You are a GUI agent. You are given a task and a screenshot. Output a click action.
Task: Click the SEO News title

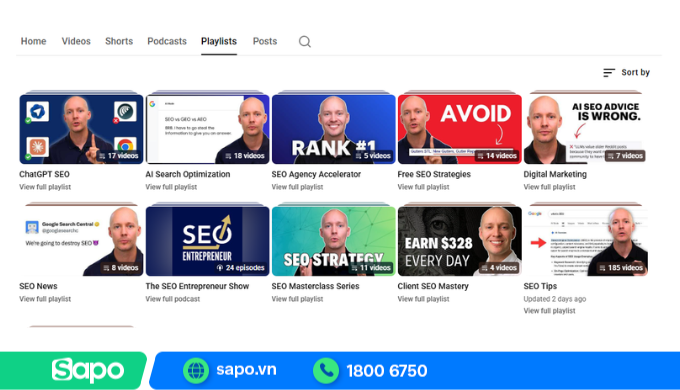point(38,286)
